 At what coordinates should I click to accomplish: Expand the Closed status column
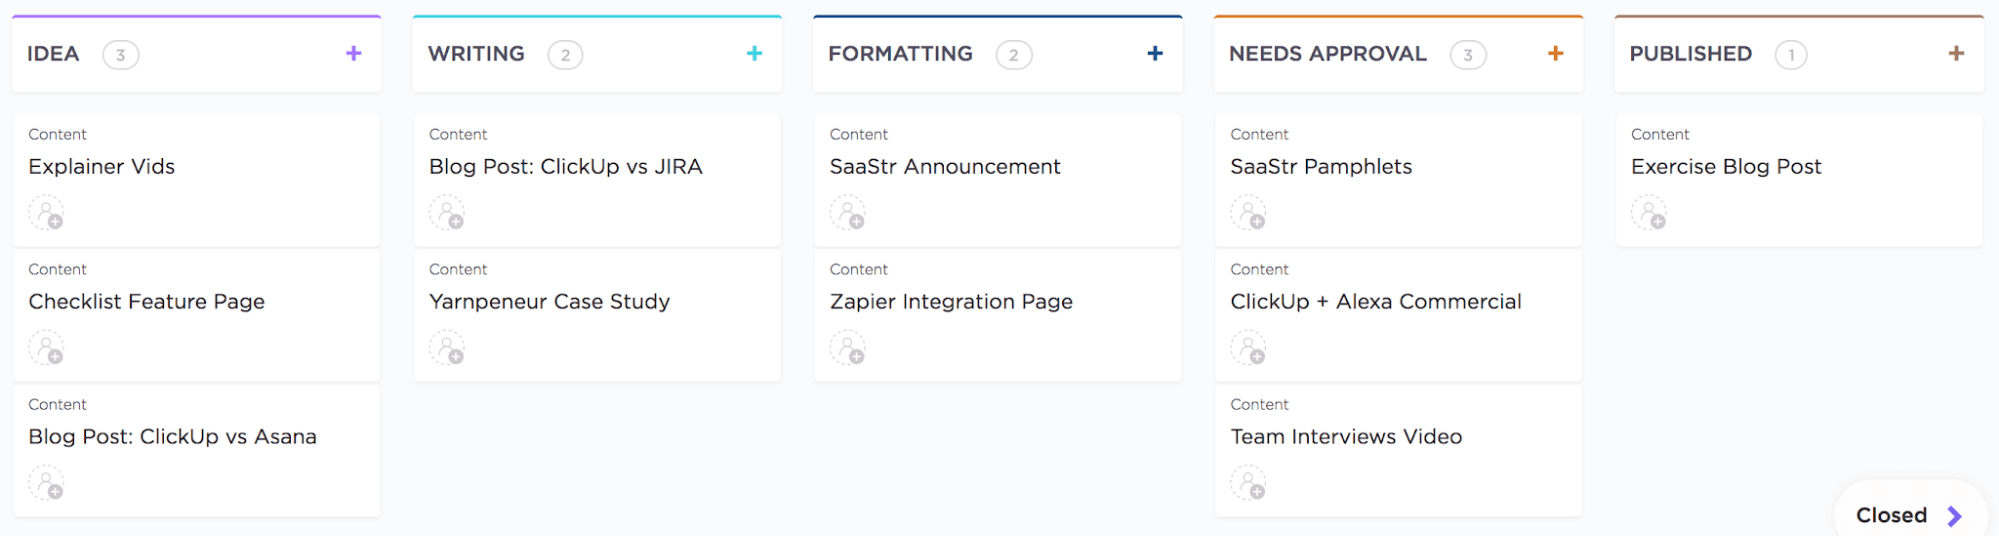click(1908, 515)
